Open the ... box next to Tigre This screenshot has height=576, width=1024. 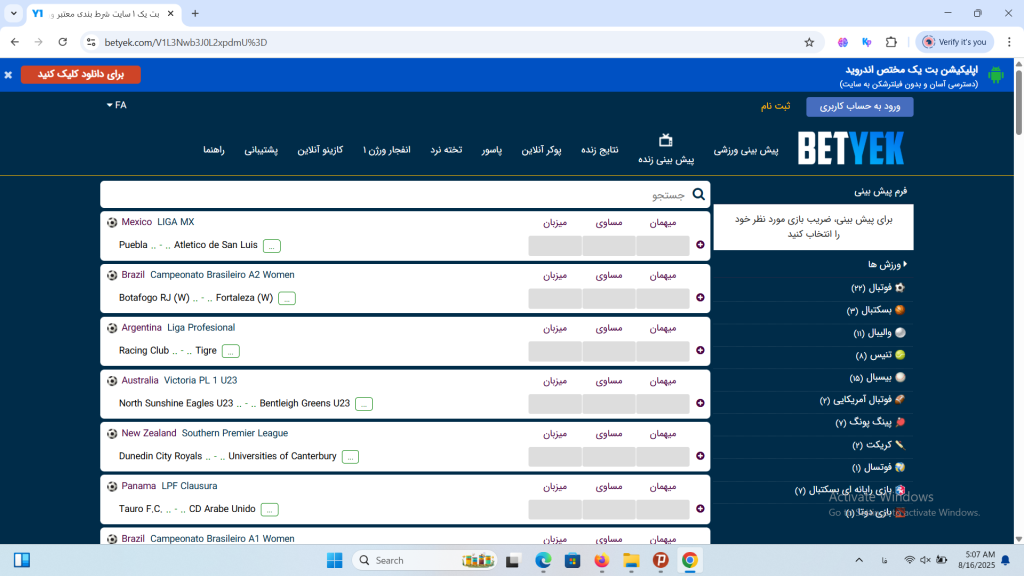click(231, 351)
